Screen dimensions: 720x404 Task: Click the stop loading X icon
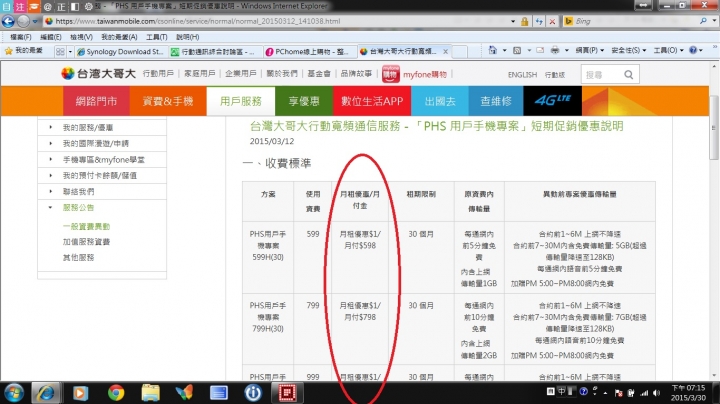[x=552, y=21]
